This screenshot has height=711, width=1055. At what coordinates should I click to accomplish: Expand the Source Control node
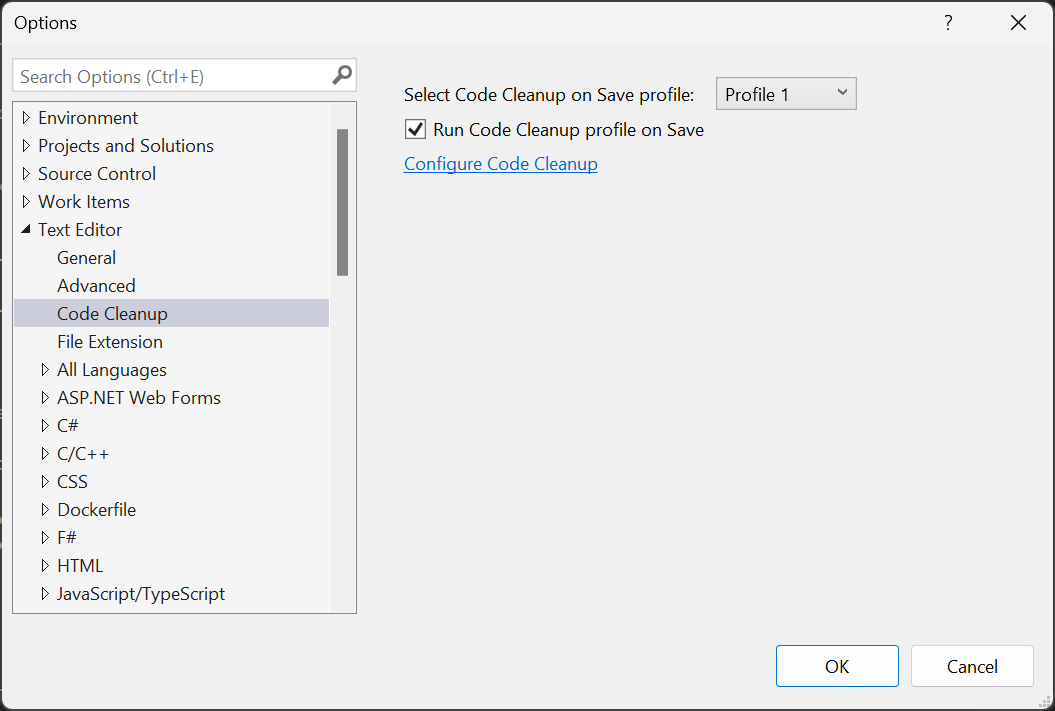(x=26, y=174)
